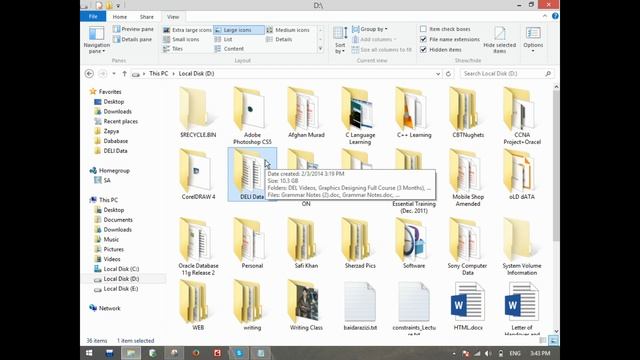Toggle the Preview pane
This screenshot has width=640, height=360.
(x=133, y=29)
